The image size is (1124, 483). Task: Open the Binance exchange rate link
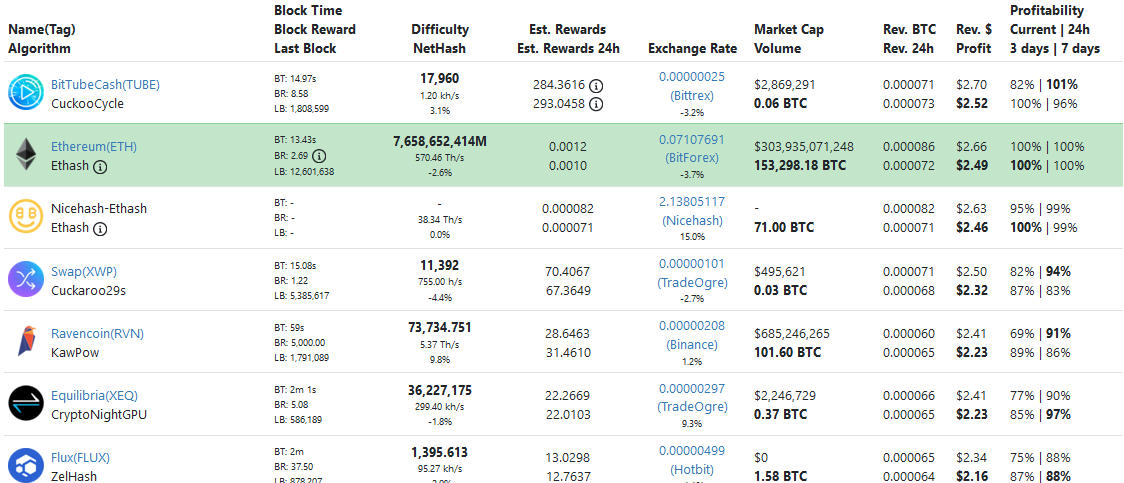(x=692, y=344)
